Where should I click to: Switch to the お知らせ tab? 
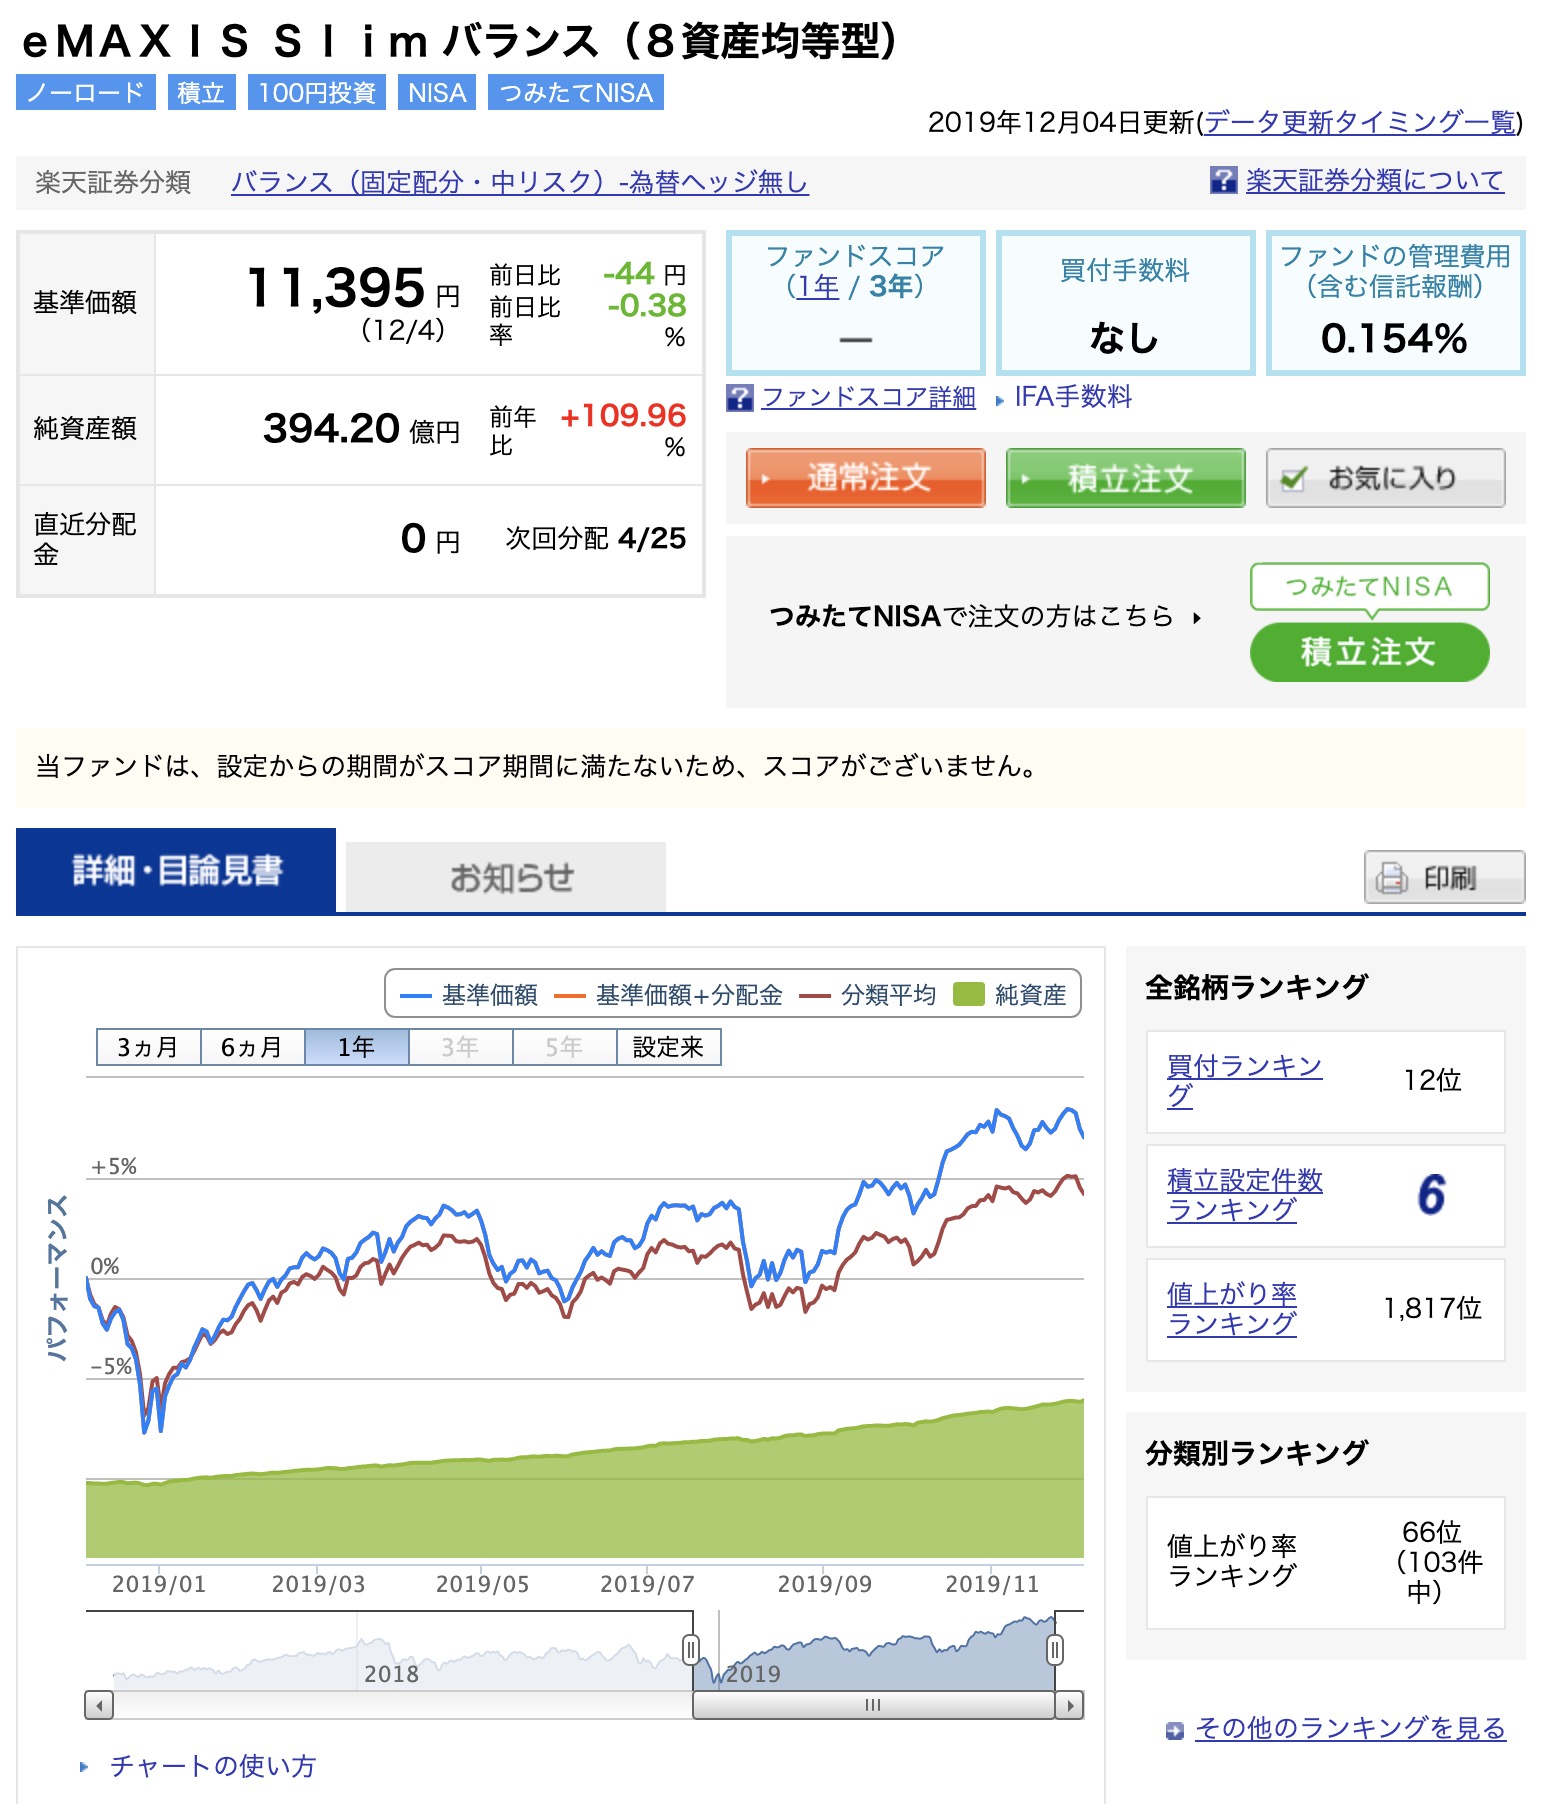[506, 877]
